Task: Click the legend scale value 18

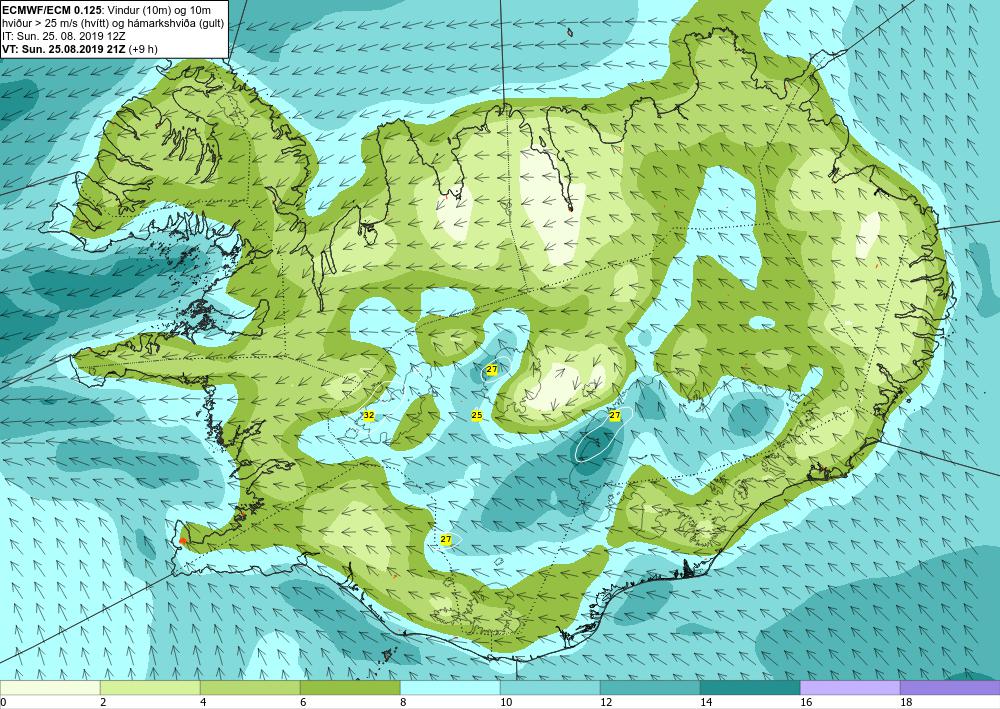Action: click(x=906, y=703)
